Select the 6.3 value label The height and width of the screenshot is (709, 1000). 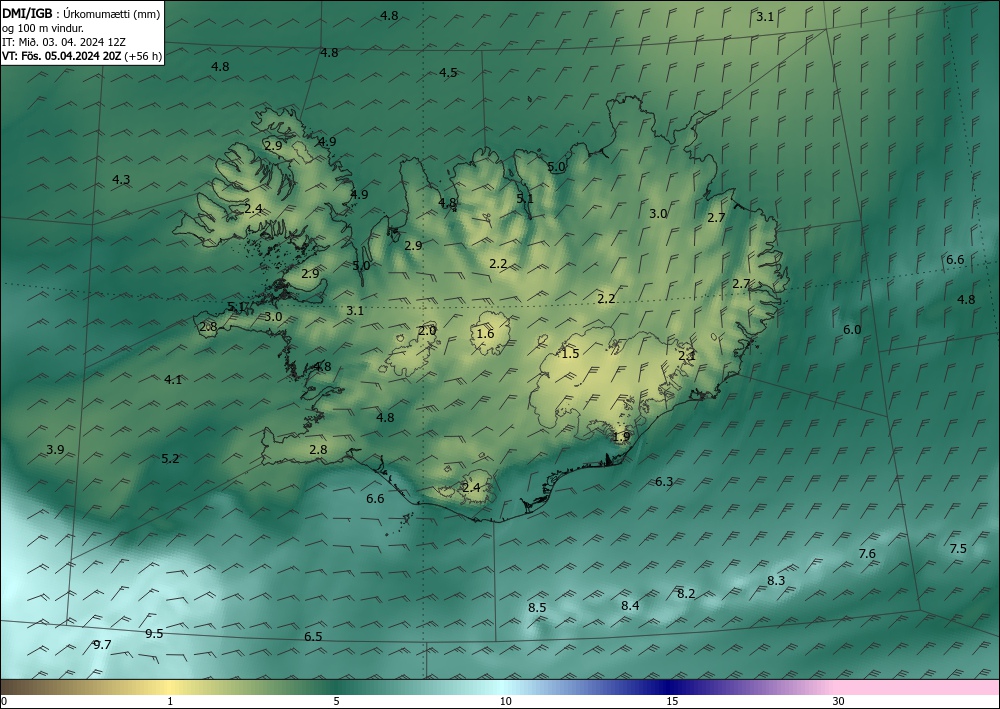(x=664, y=481)
